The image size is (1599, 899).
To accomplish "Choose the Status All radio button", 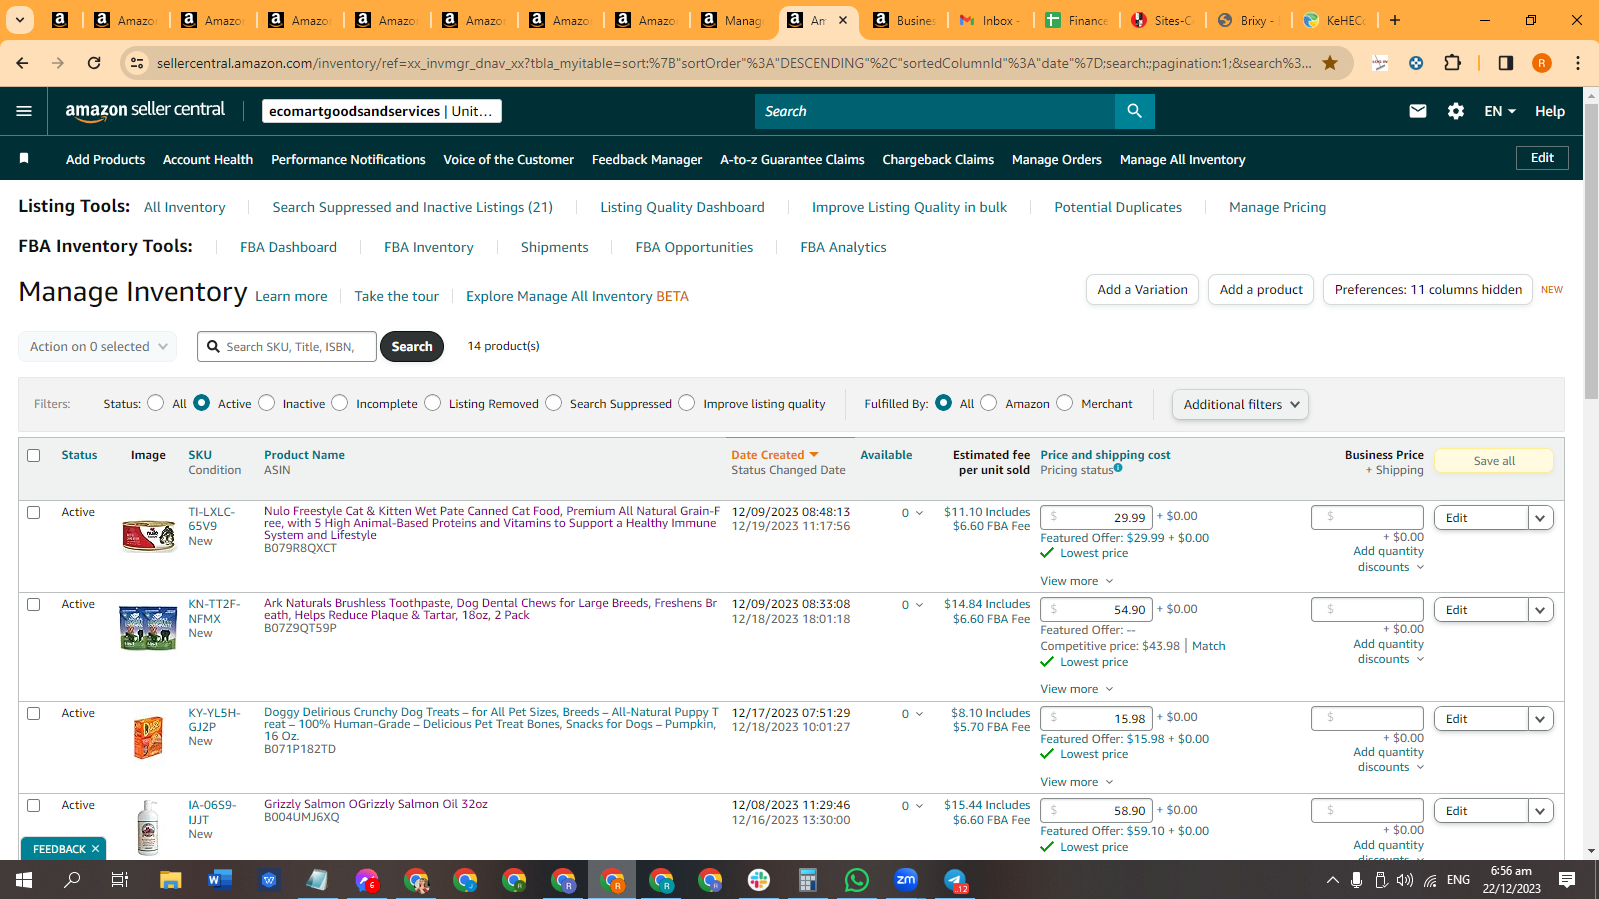I will [x=155, y=403].
